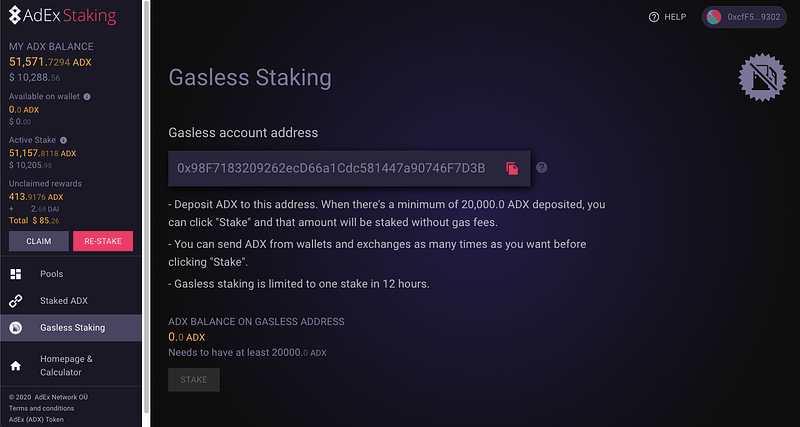Click the Pools grid icon in sidebar
The height and width of the screenshot is (427, 800).
[16, 274]
